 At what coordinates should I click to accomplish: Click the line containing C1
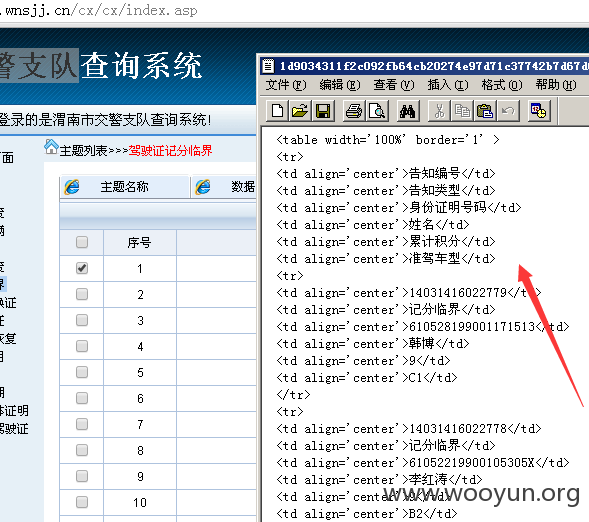[x=367, y=377]
